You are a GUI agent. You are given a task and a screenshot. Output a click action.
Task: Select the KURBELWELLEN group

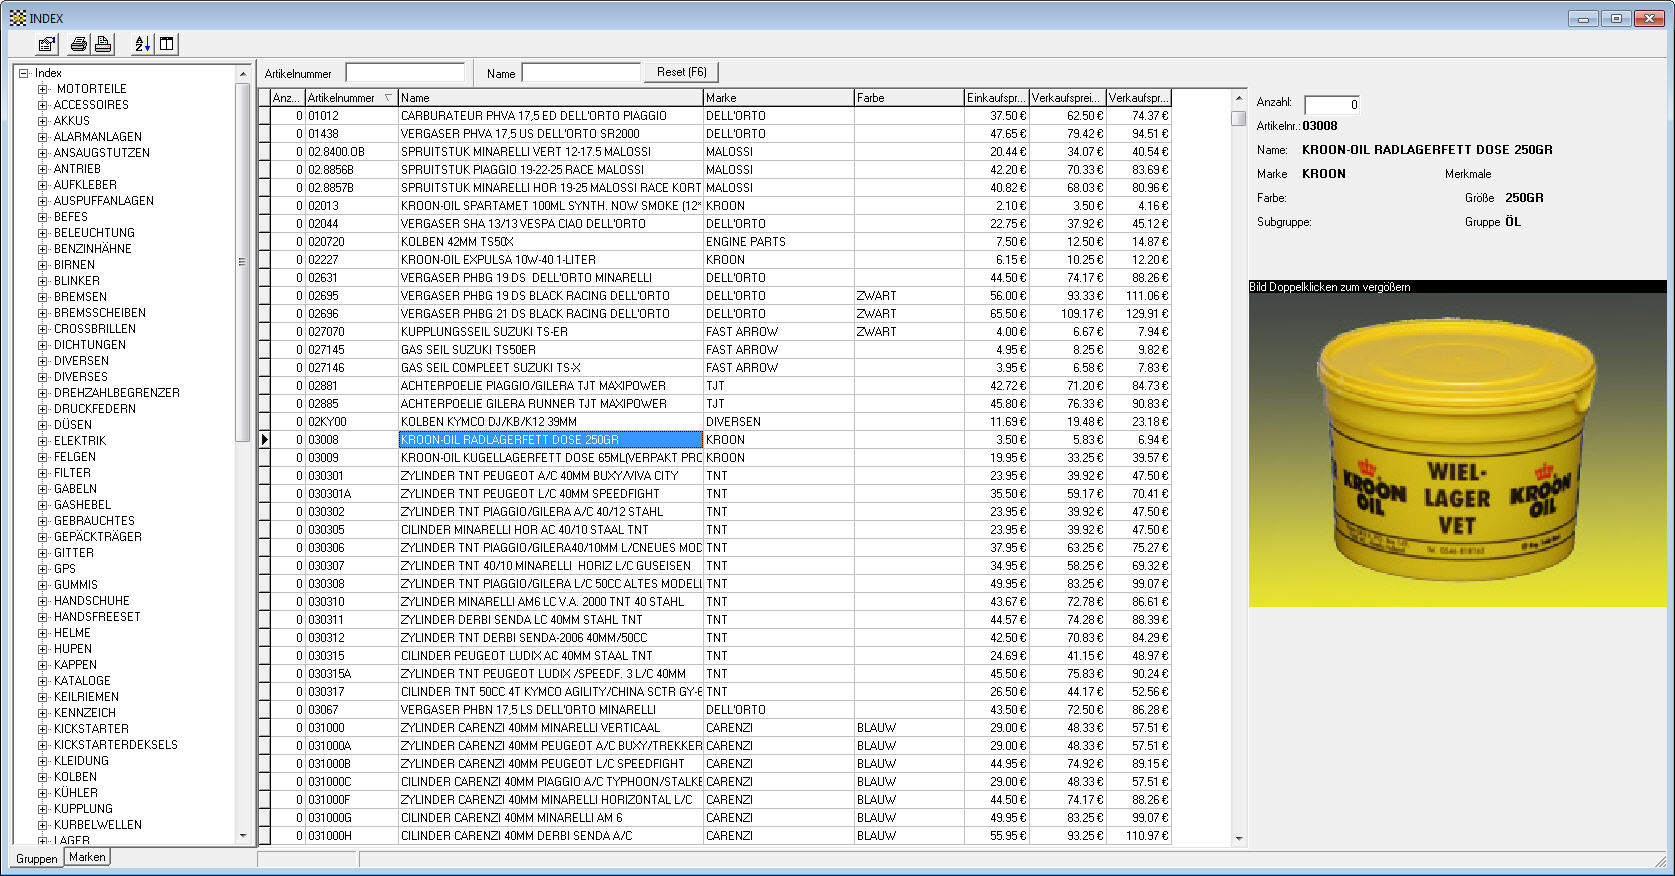coord(98,825)
